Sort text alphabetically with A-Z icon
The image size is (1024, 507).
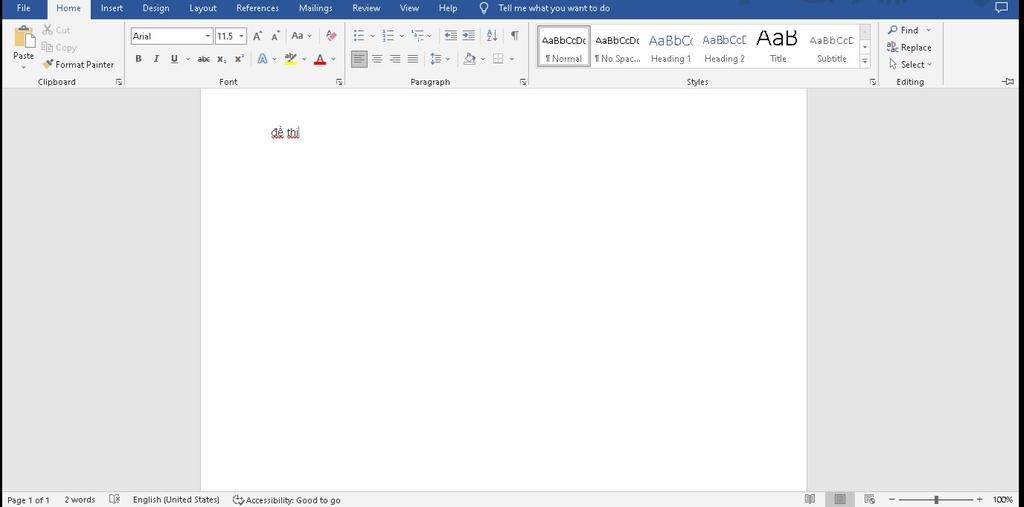[492, 36]
